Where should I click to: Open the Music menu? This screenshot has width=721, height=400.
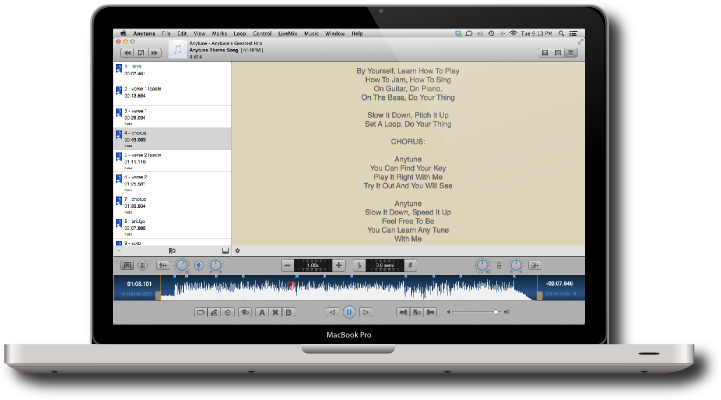311,34
